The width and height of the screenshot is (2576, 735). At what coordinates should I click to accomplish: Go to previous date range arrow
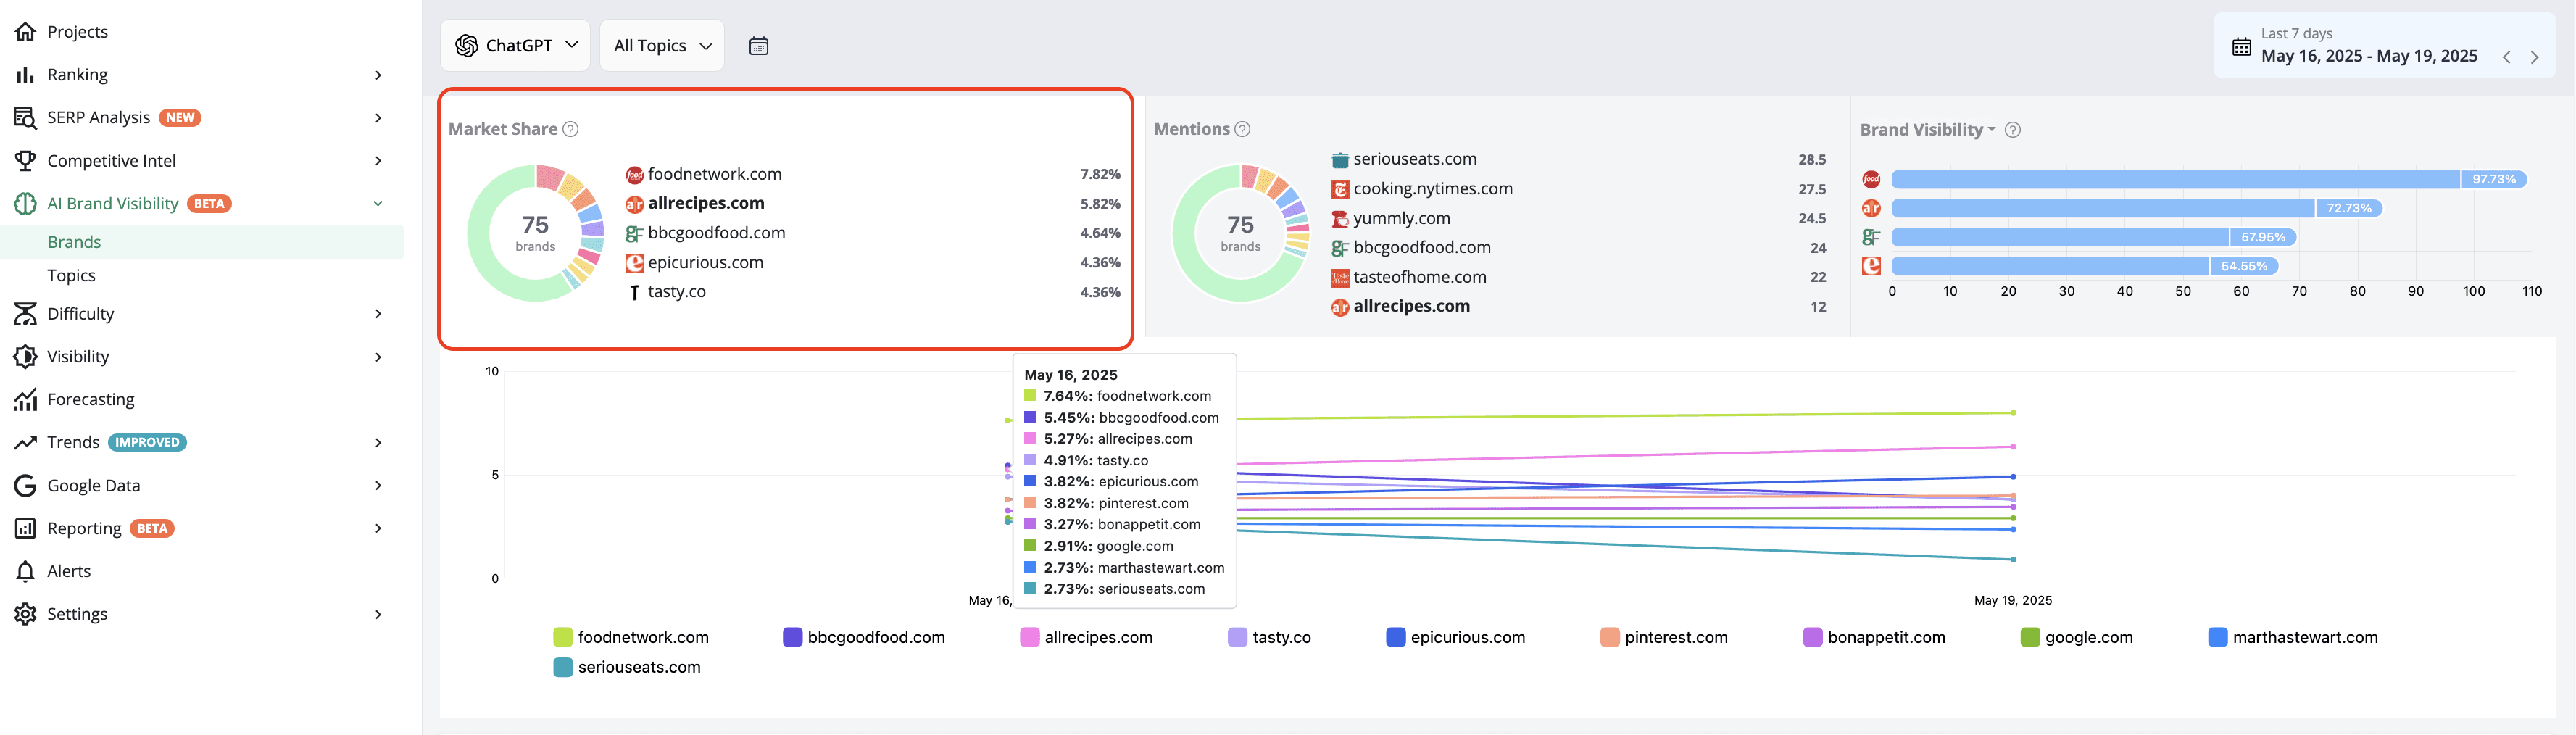pos(2506,57)
